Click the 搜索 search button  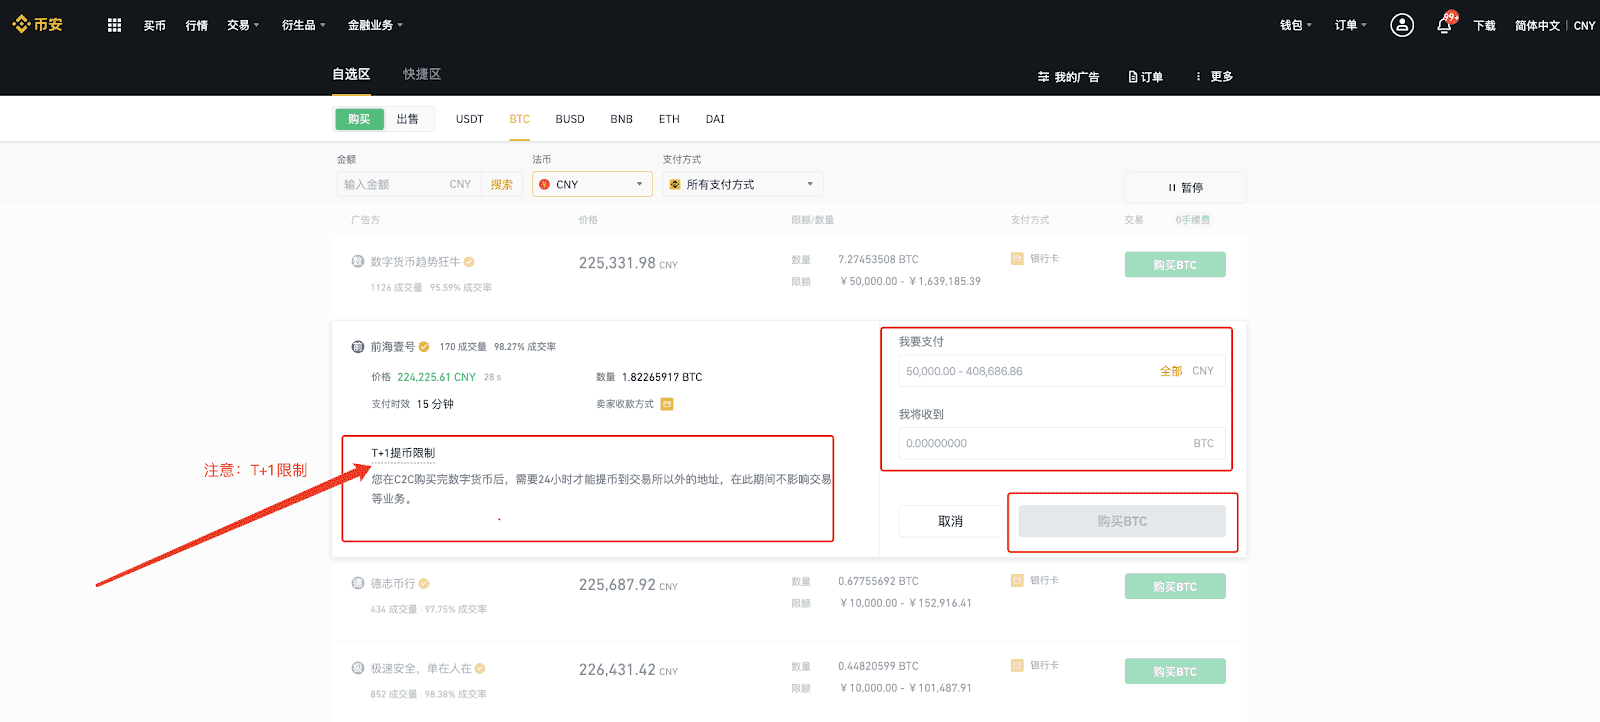click(502, 185)
